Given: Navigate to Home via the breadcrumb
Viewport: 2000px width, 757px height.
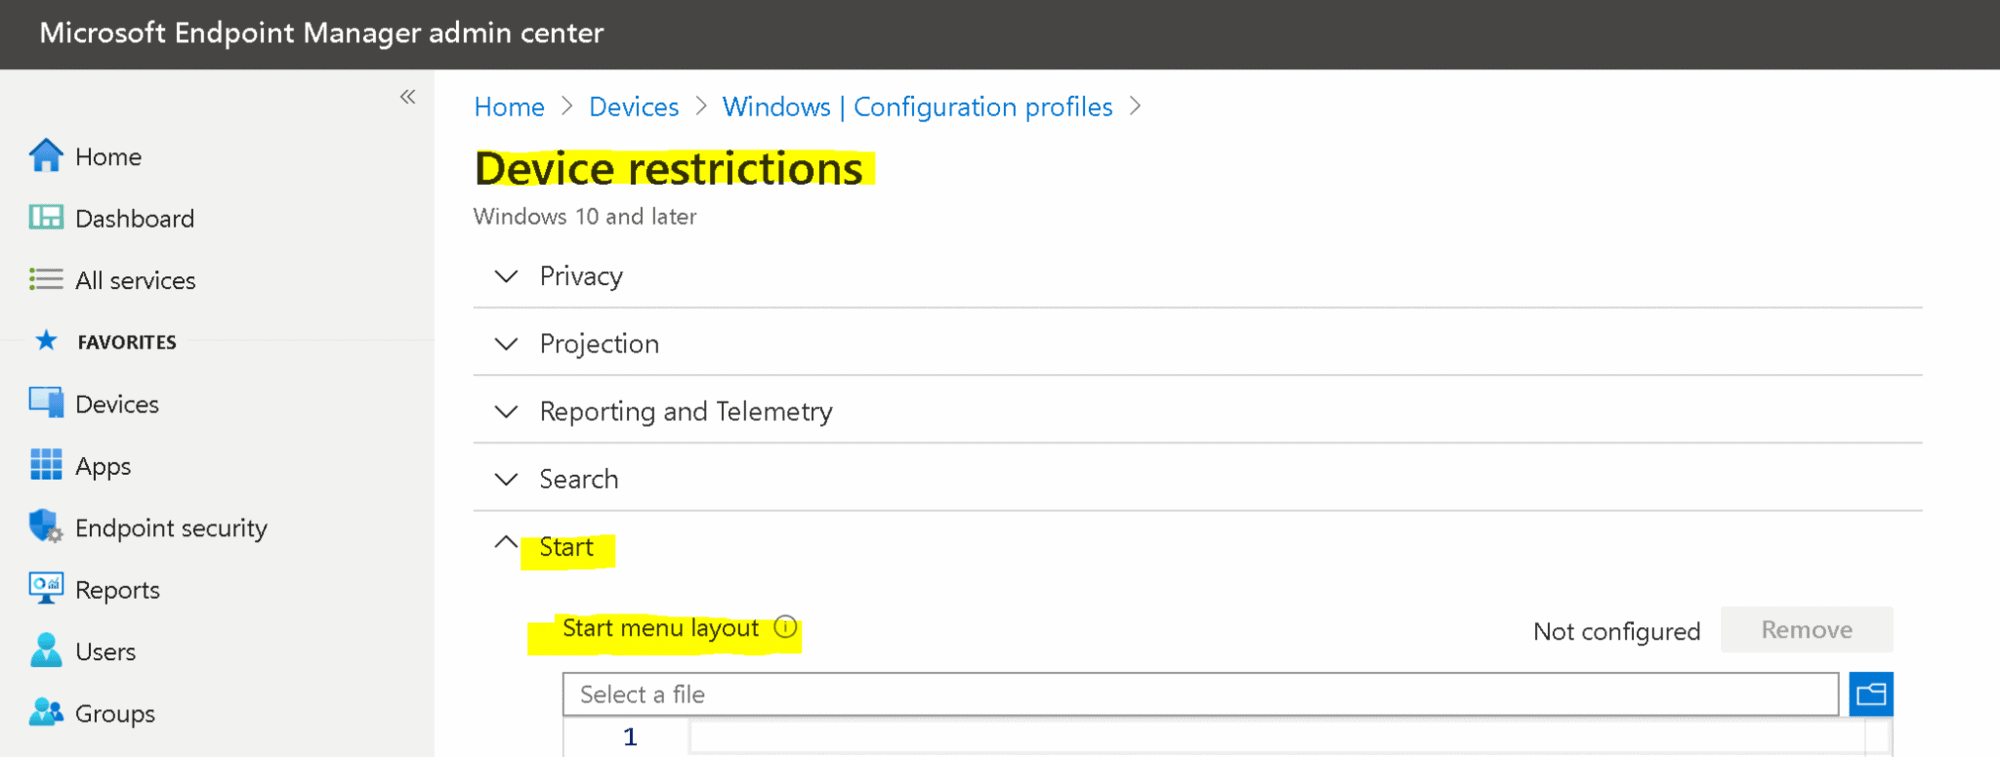Looking at the screenshot, I should [509, 107].
